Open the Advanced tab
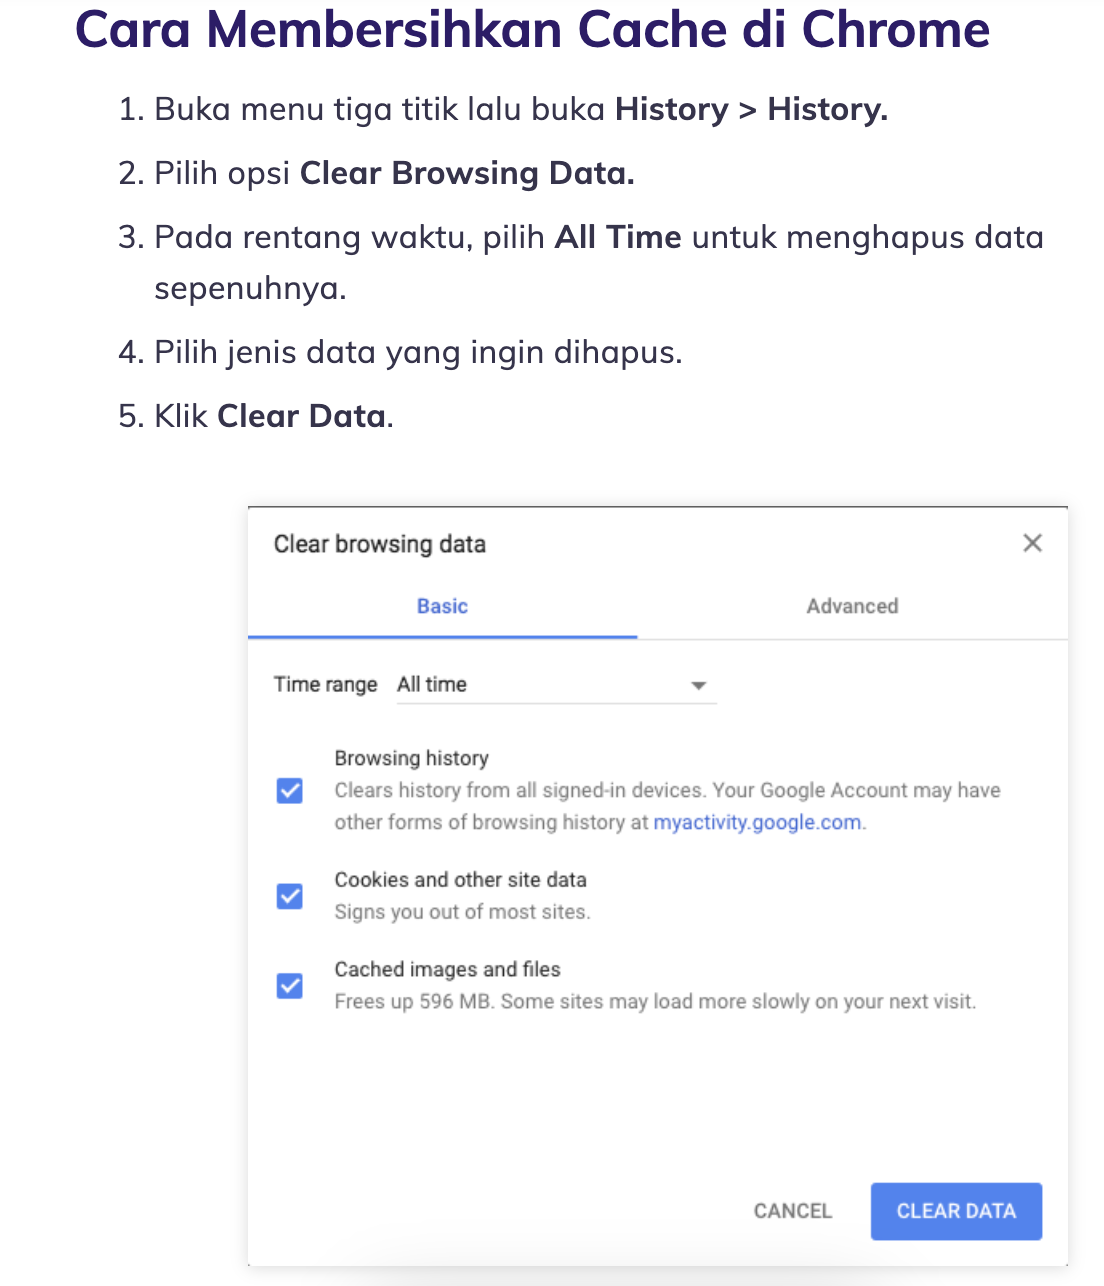 (x=852, y=606)
